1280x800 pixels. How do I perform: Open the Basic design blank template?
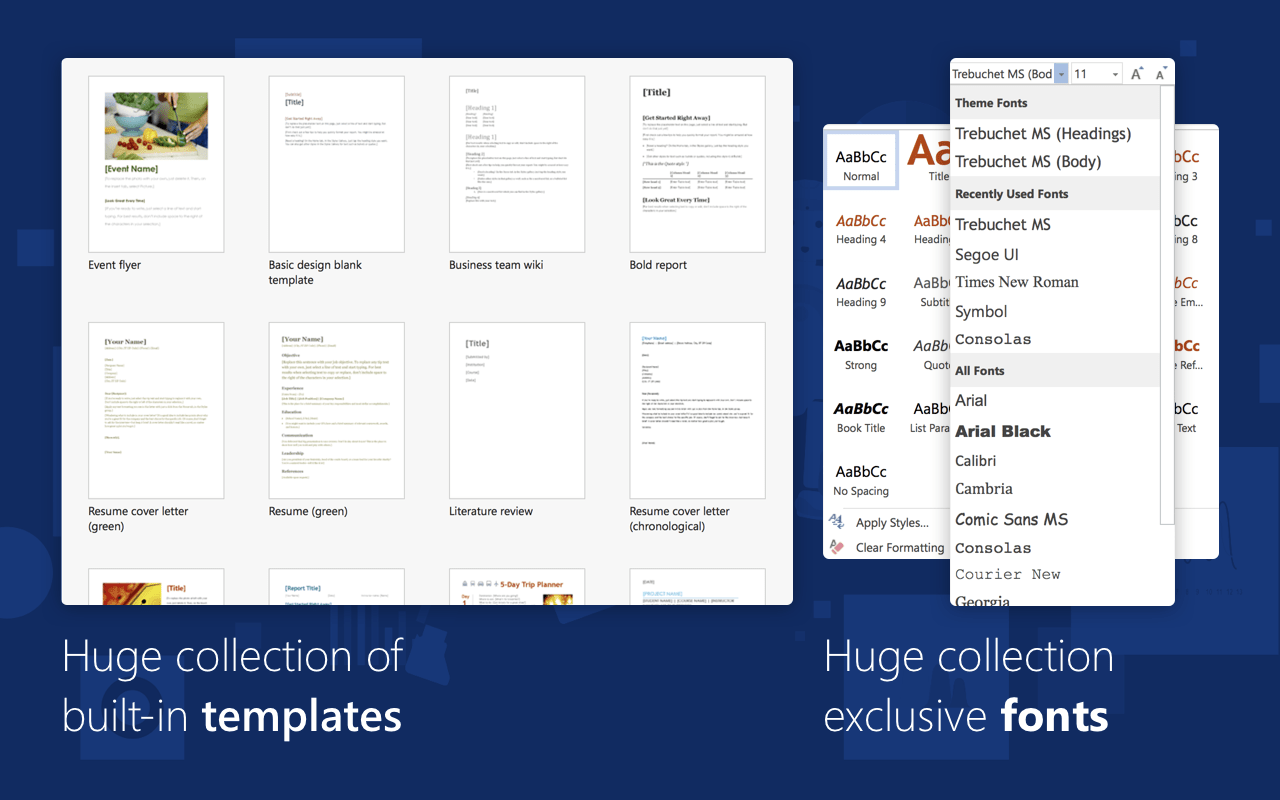(x=336, y=164)
